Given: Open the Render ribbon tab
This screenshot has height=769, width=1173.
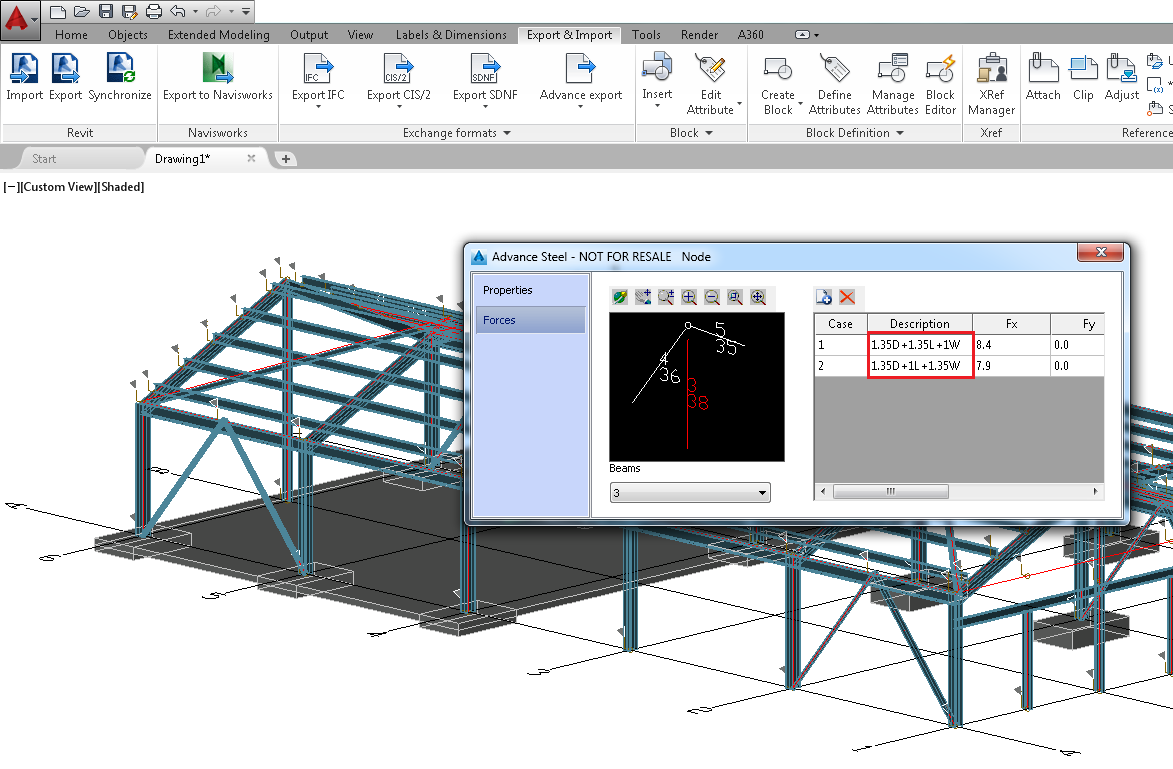Looking at the screenshot, I should pyautogui.click(x=699, y=34).
